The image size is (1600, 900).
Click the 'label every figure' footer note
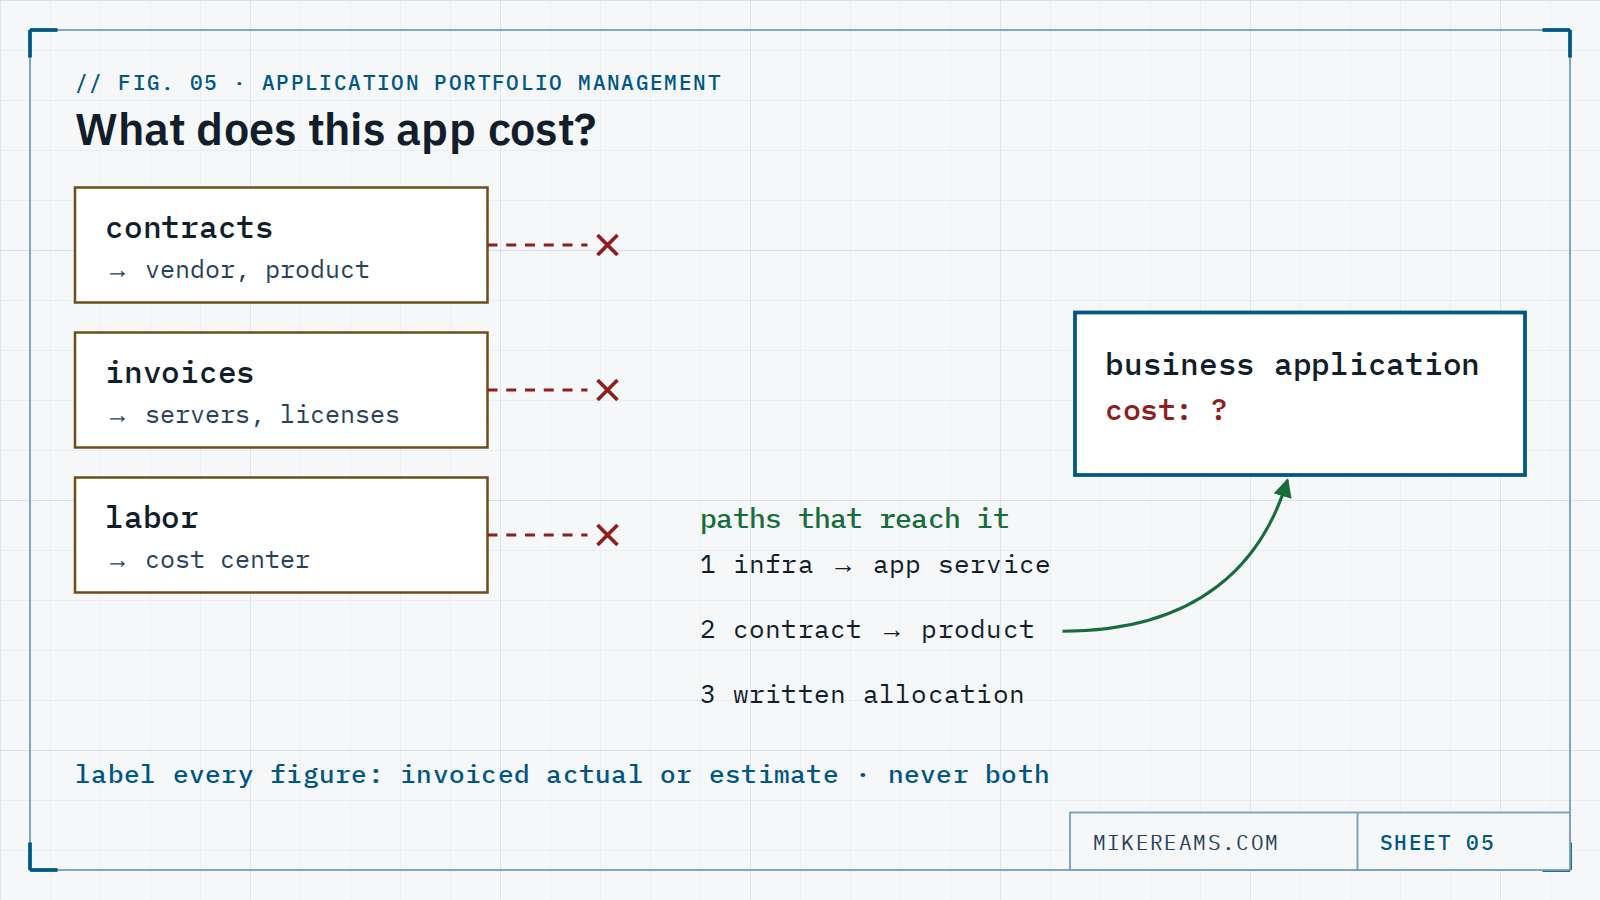(x=562, y=775)
